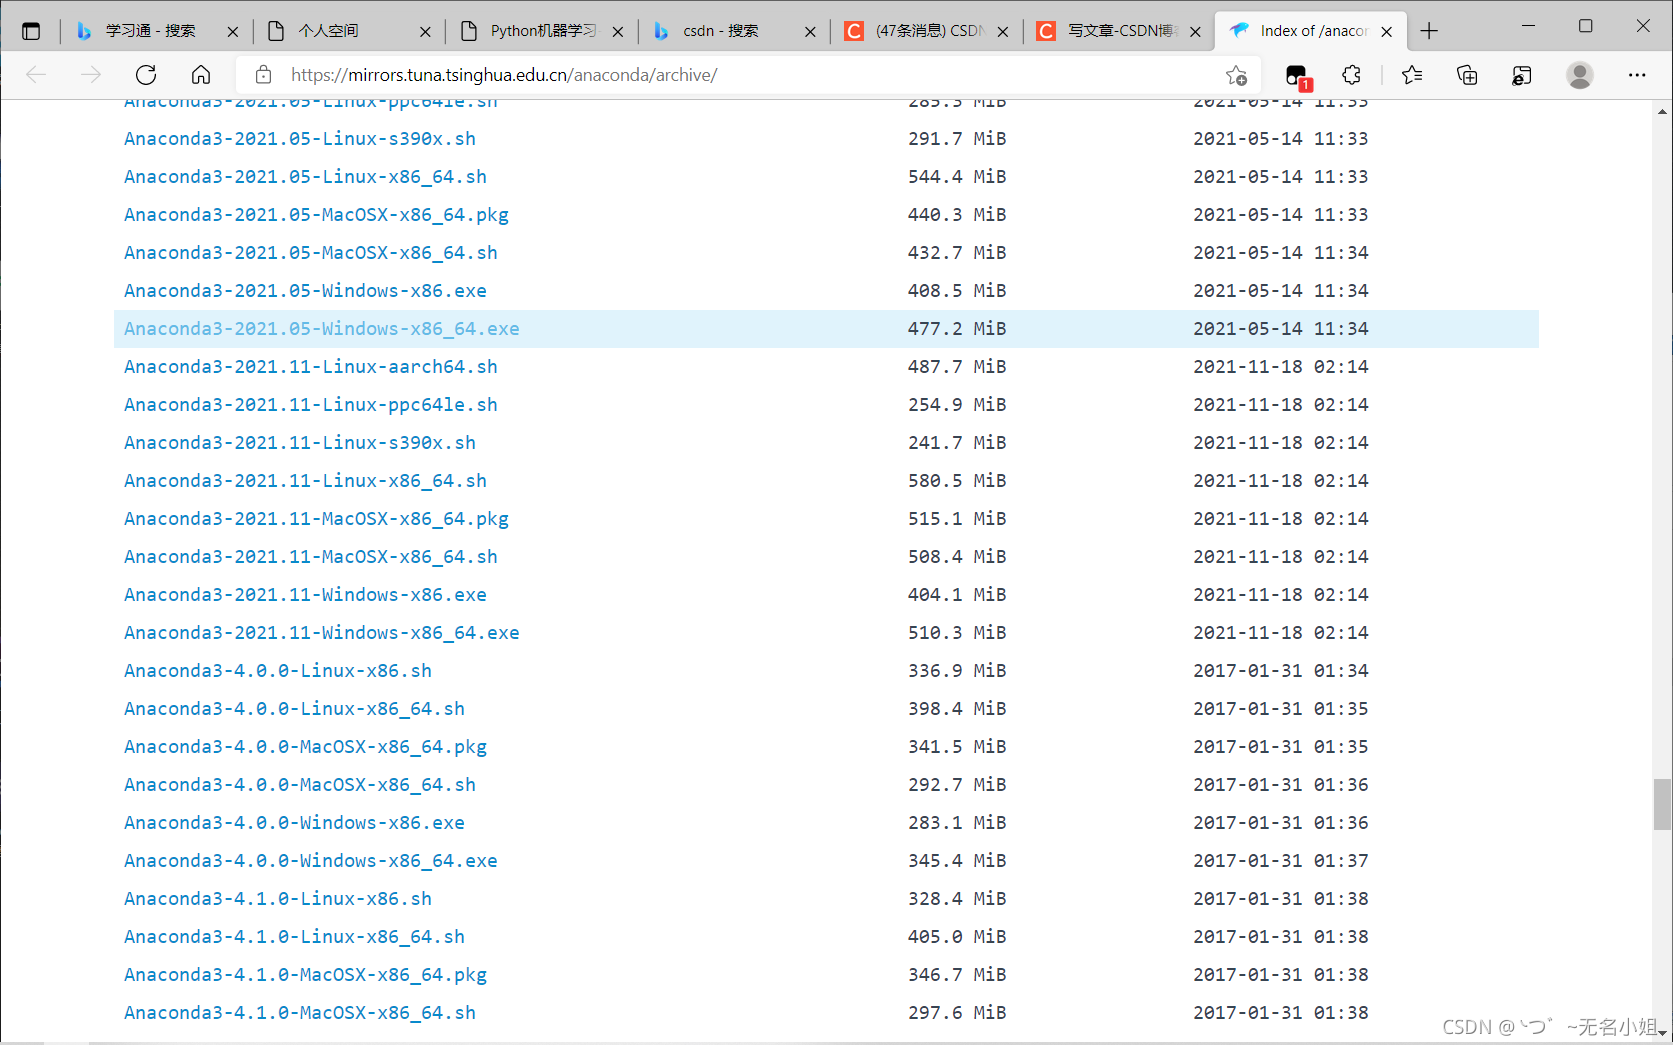Switch to the Python机器学习 tab
Image resolution: width=1673 pixels, height=1045 pixels.
pyautogui.click(x=540, y=31)
